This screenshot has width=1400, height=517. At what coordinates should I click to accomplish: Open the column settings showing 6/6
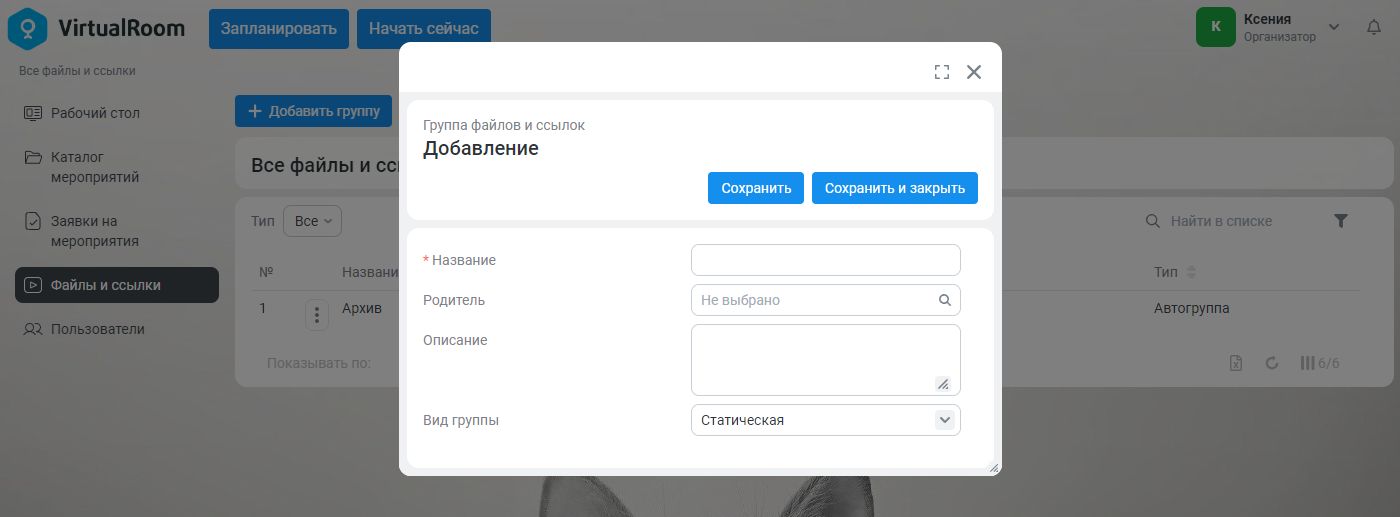click(x=1319, y=363)
